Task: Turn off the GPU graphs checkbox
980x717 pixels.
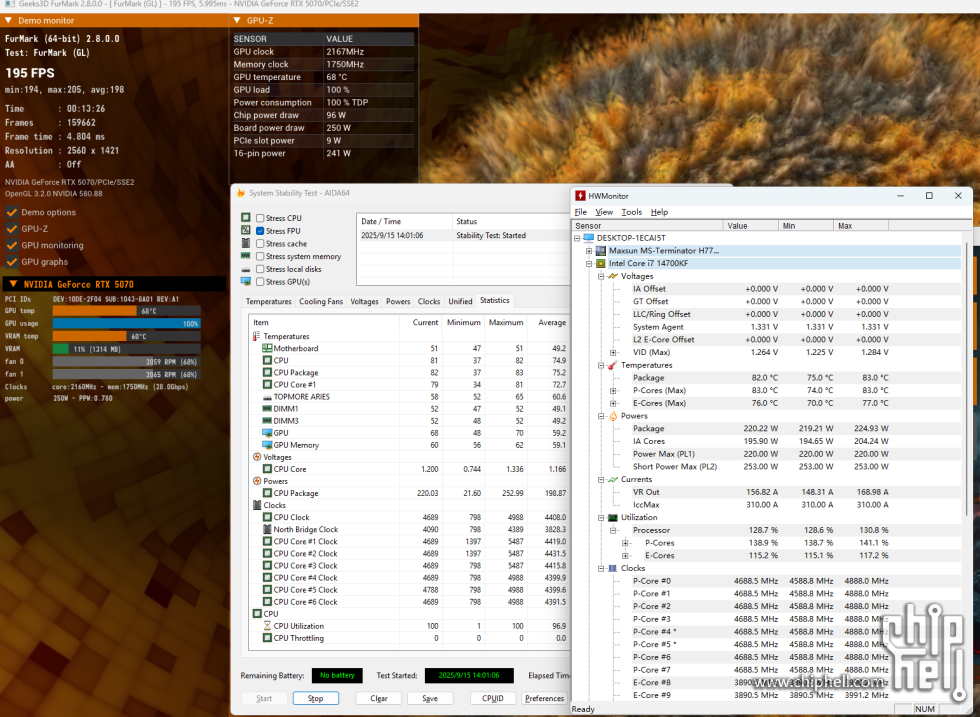Action: click(11, 261)
